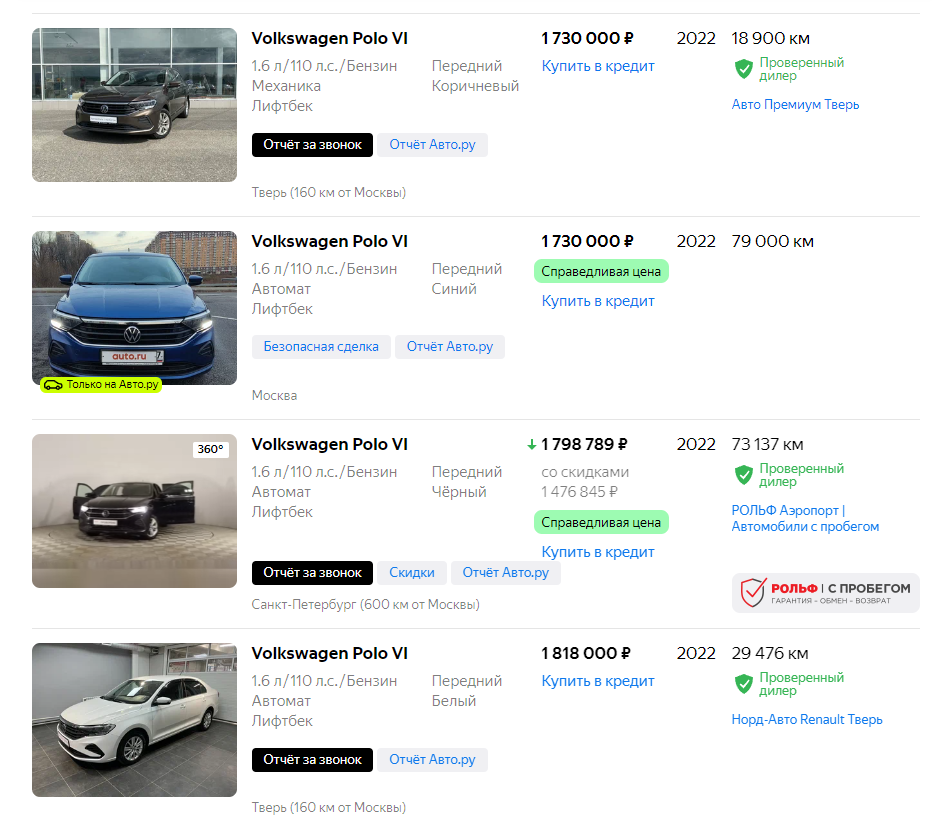Screen dimensions: 932x816
Task: Open the white Polo photo thumbnail
Action: point(134,720)
